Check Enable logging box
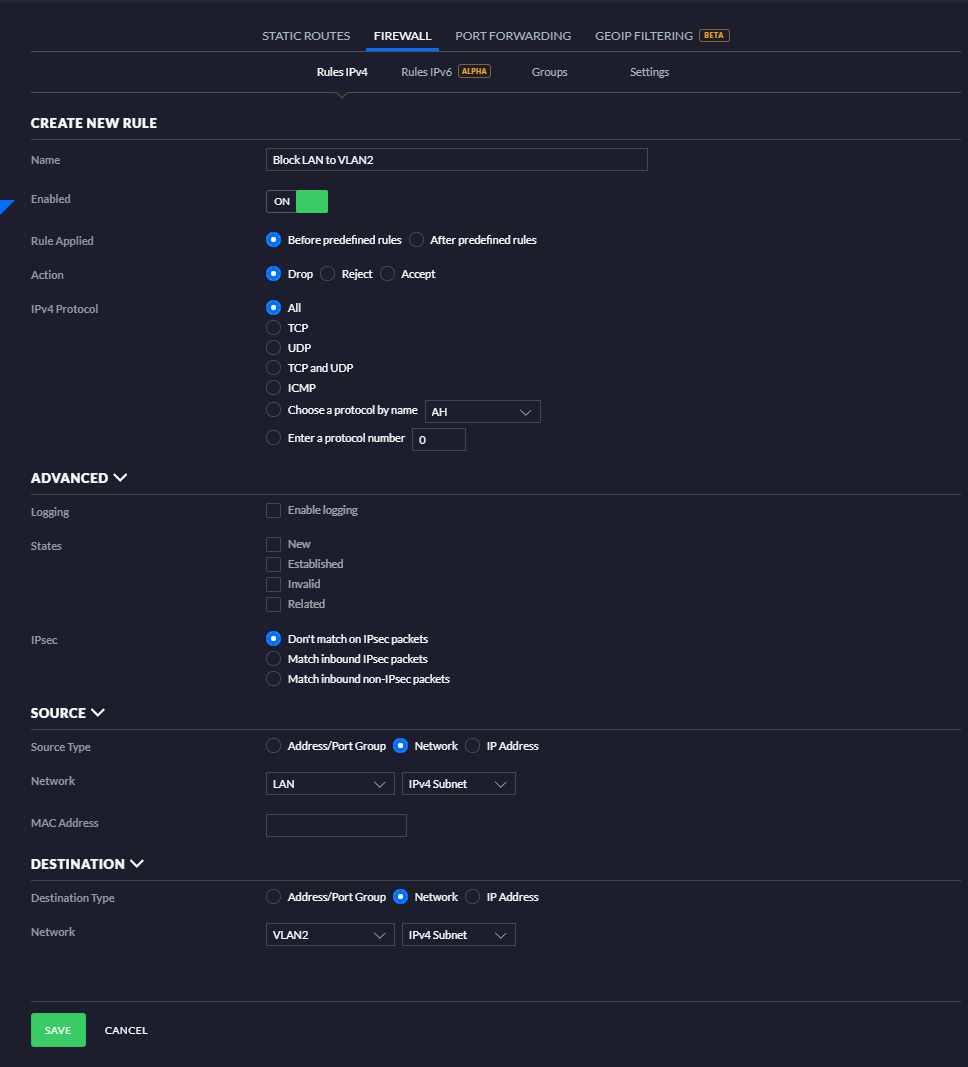Image resolution: width=968 pixels, height=1067 pixels. pos(273,510)
